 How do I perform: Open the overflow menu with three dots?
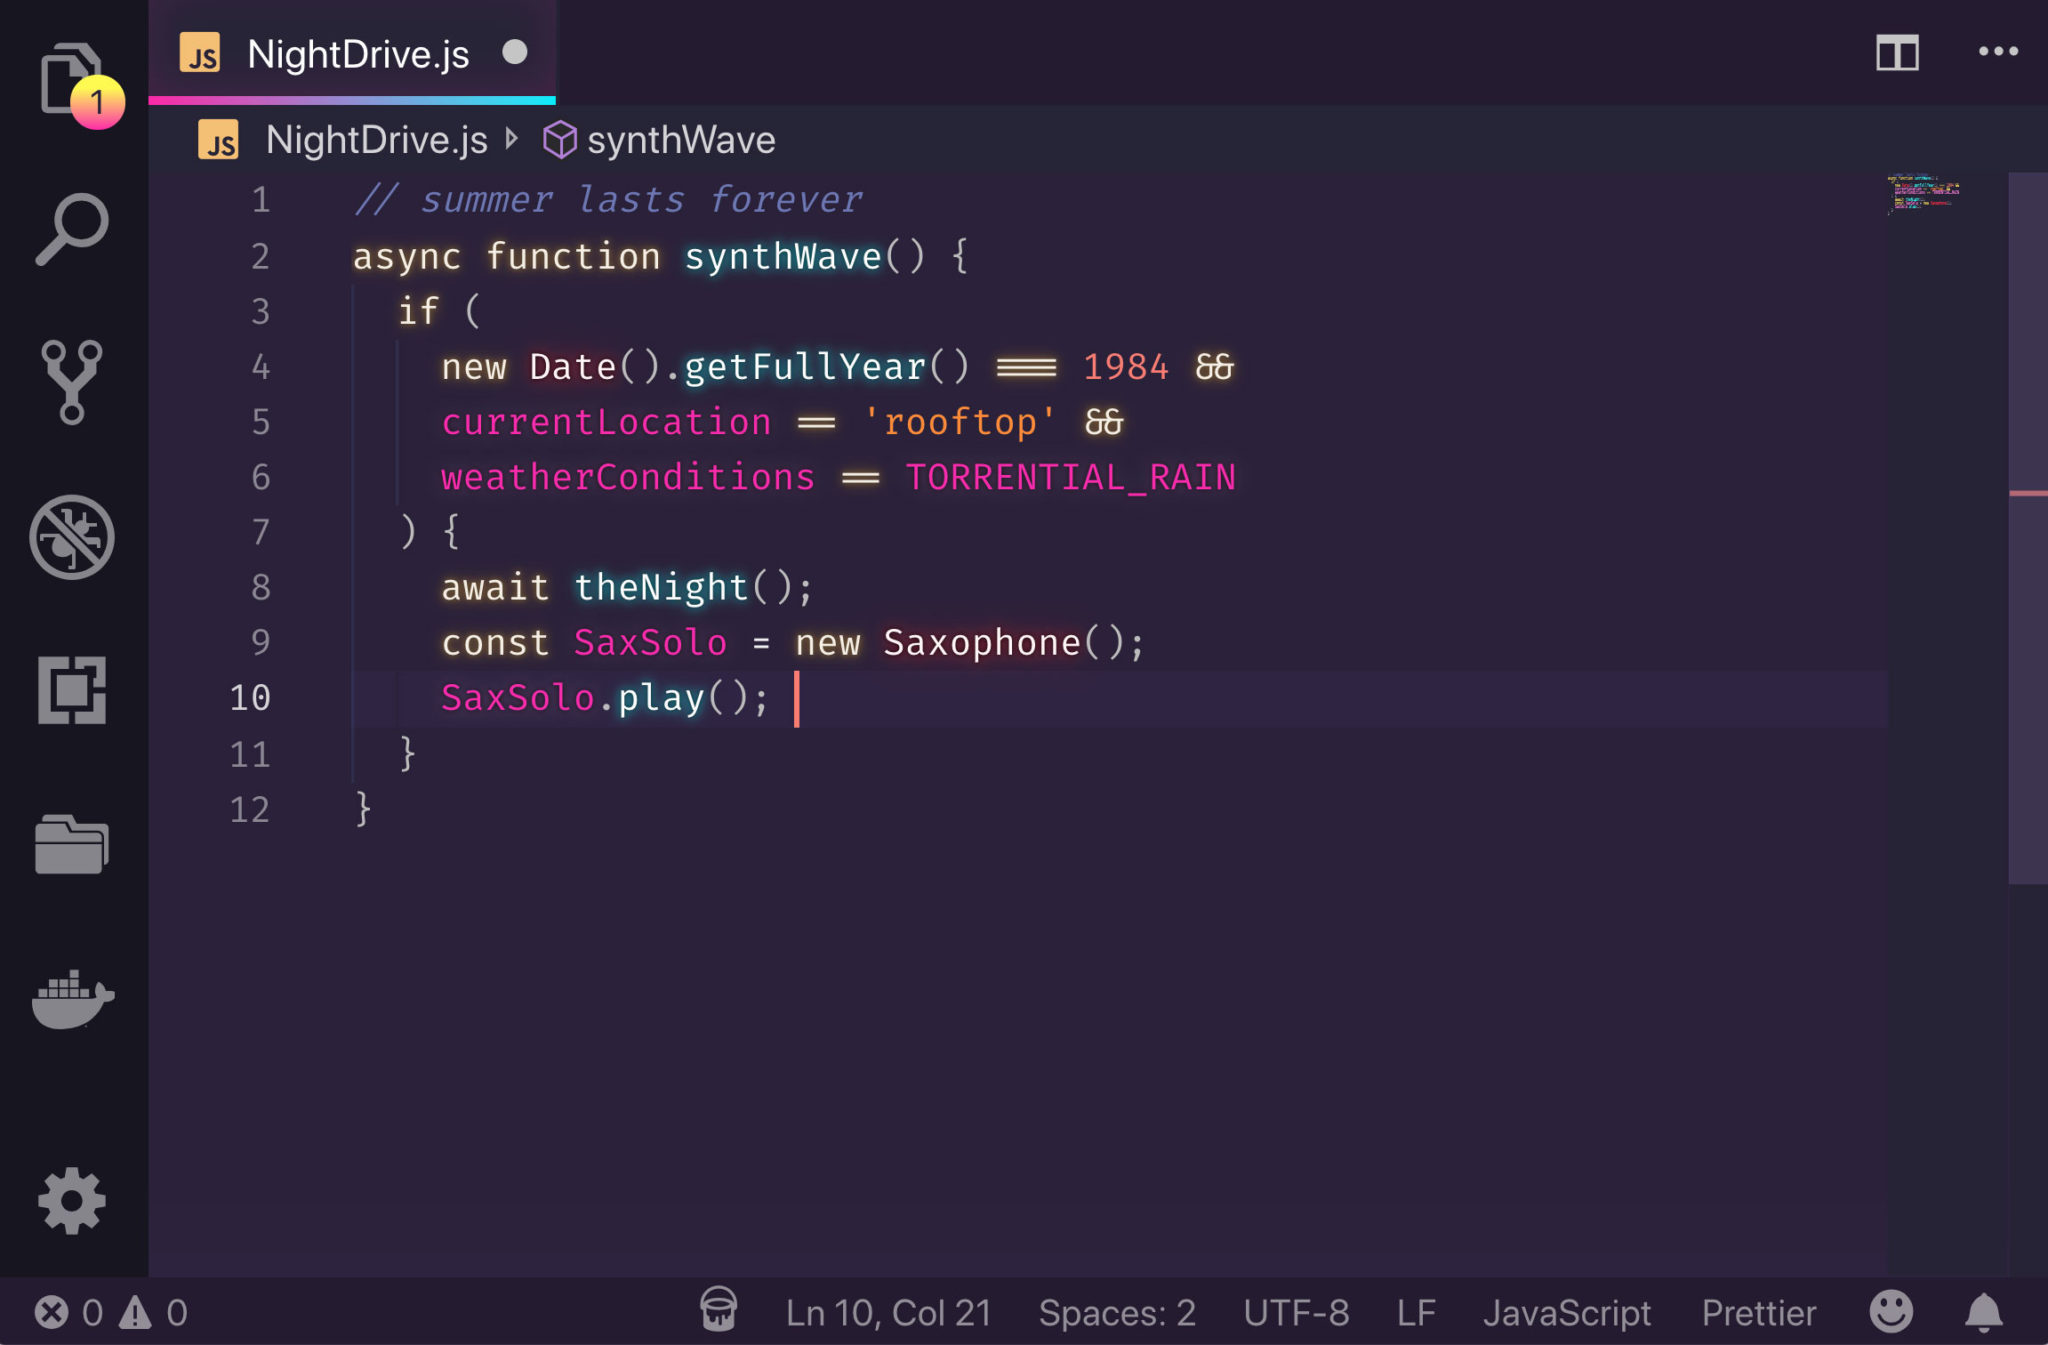click(2001, 53)
